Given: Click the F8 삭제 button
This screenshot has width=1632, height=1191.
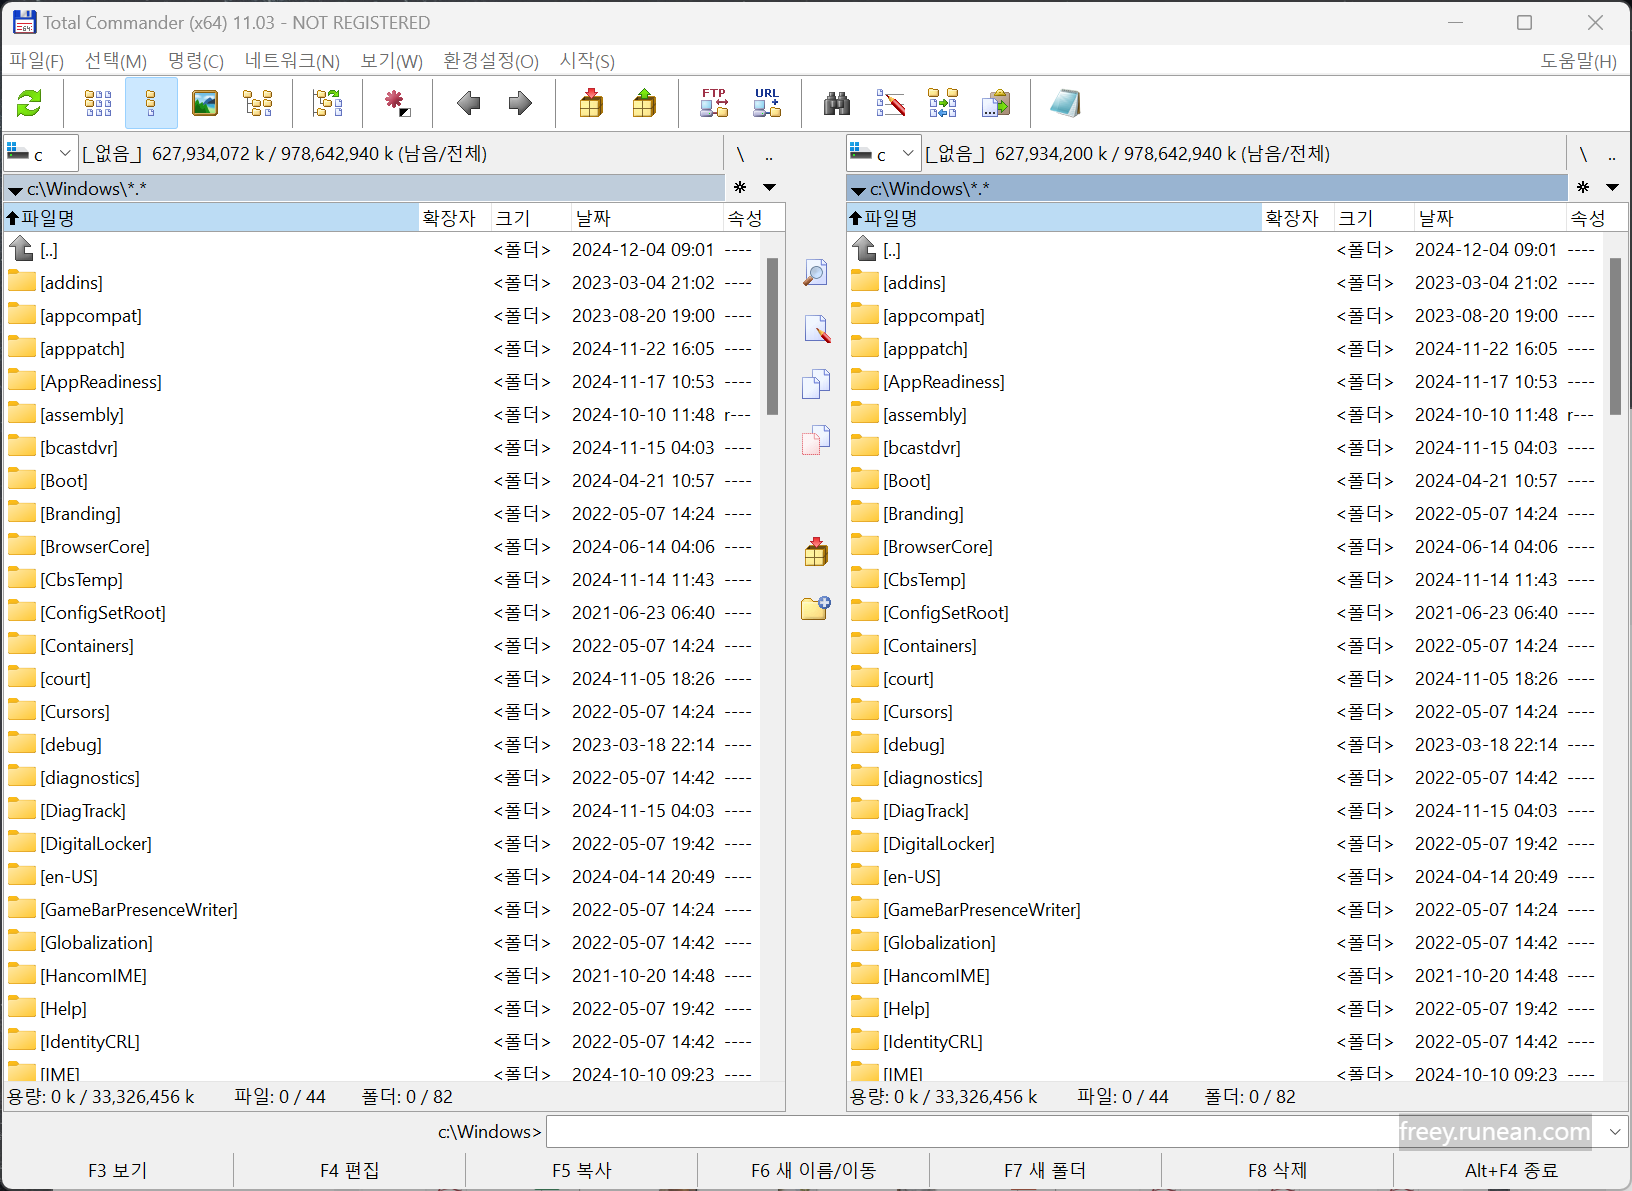Looking at the screenshot, I should (x=1278, y=1170).
